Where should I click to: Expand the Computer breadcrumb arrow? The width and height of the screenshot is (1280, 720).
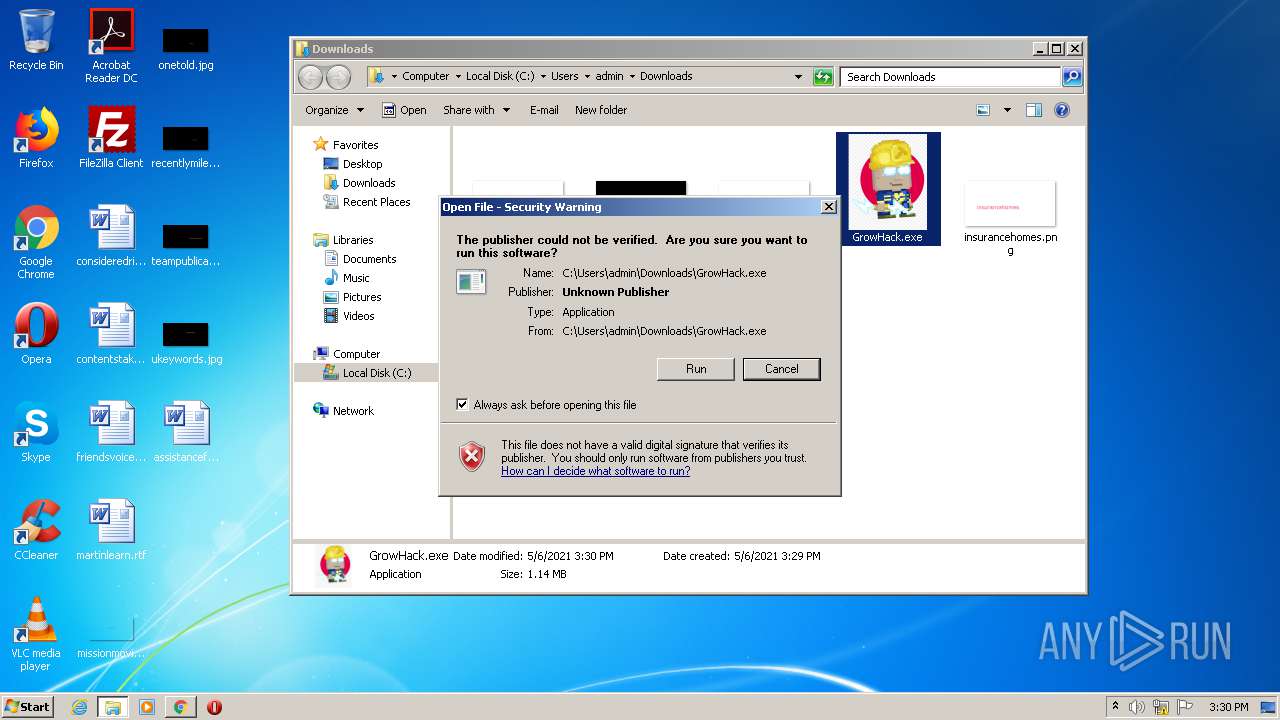point(458,77)
